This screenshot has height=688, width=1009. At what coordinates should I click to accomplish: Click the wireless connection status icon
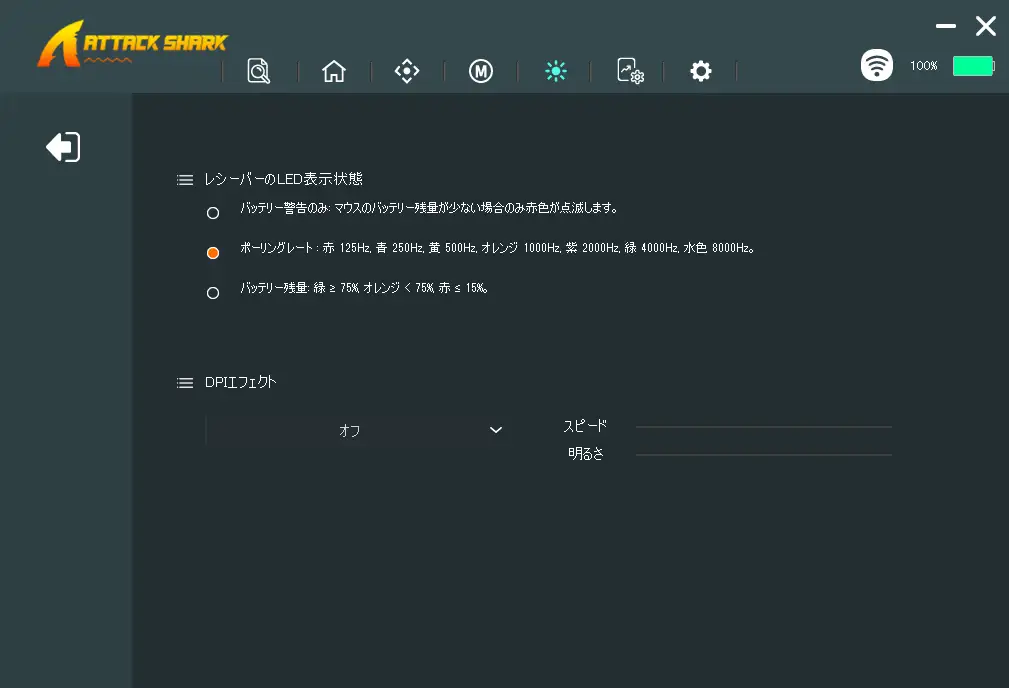(877, 66)
